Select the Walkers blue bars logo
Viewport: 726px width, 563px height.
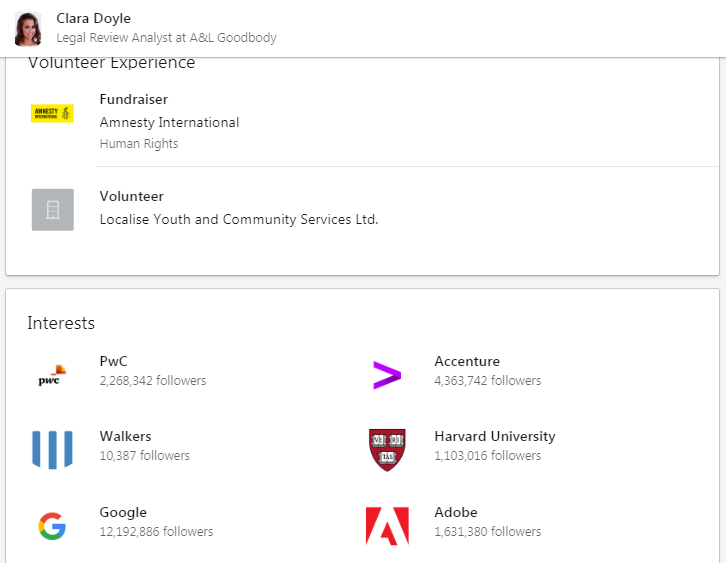[52, 450]
